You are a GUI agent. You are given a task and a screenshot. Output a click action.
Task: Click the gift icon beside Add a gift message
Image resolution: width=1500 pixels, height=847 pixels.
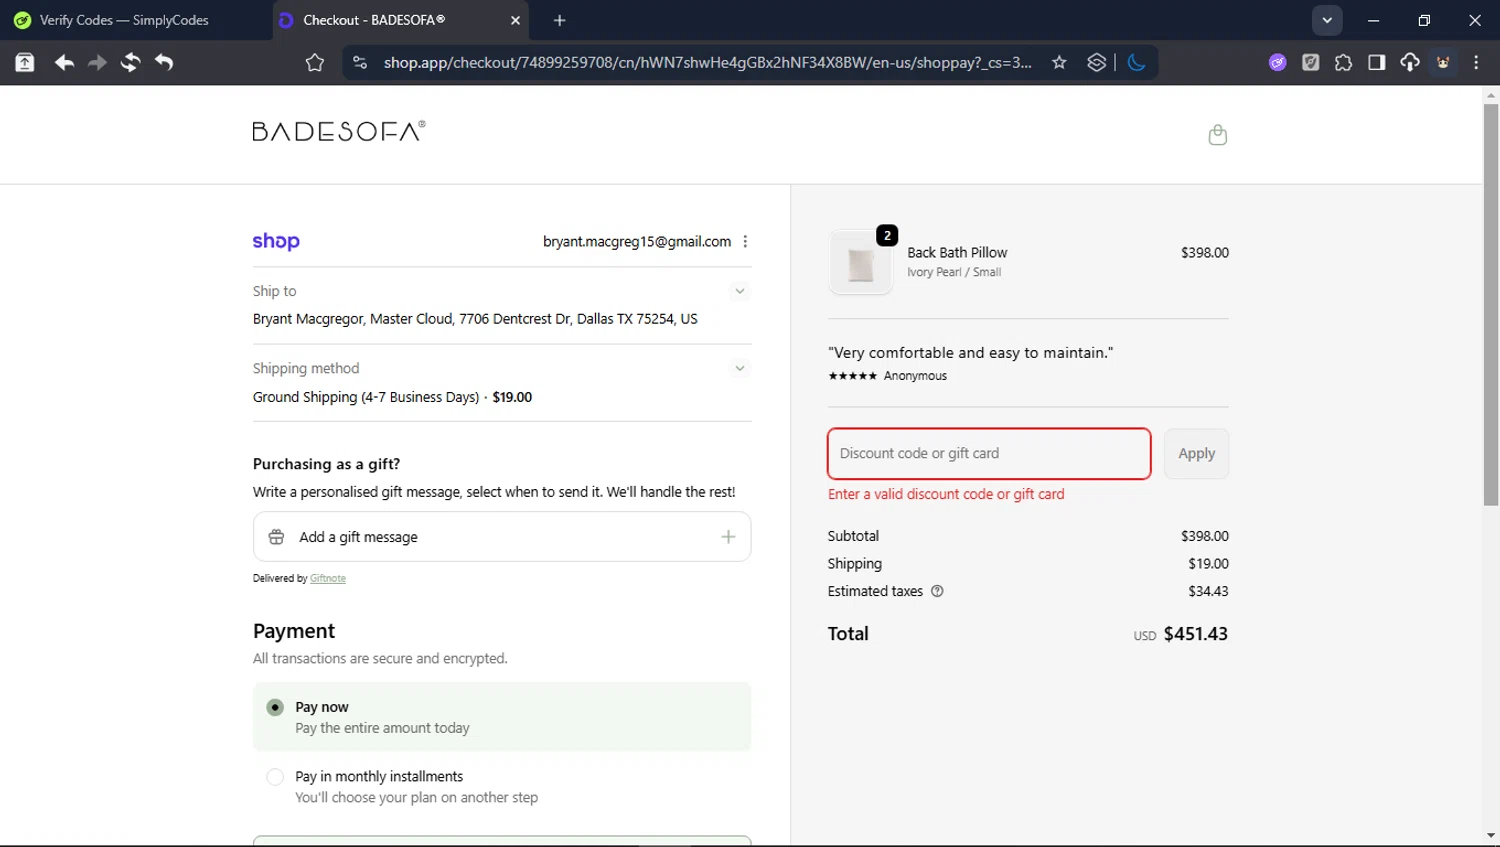click(x=277, y=537)
